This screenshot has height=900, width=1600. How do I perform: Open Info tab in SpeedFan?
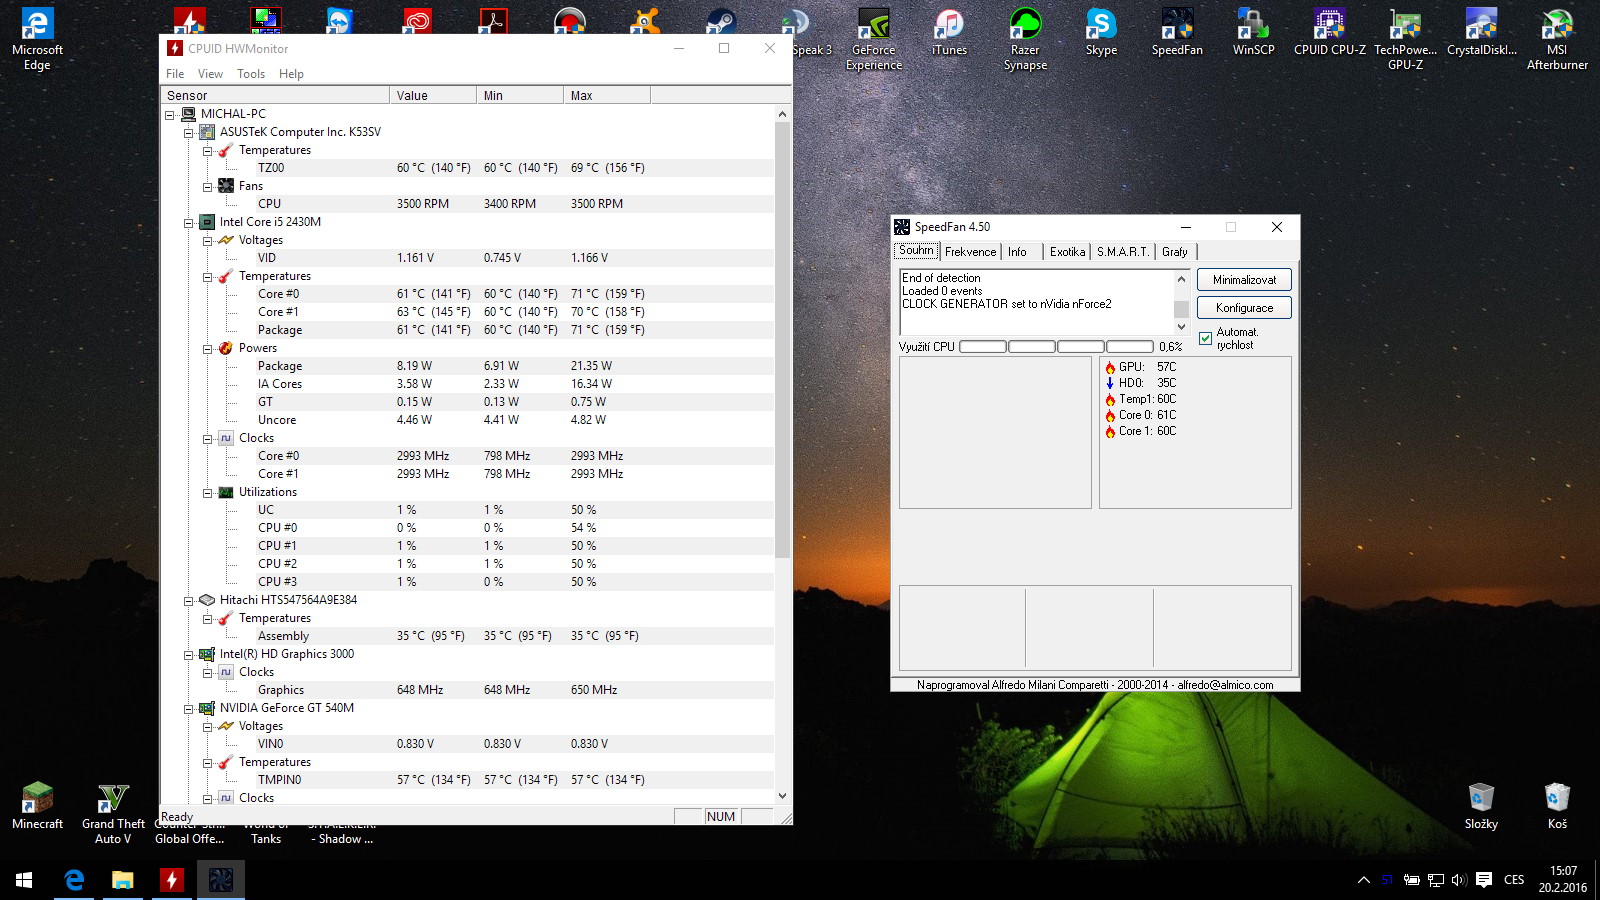click(1017, 252)
